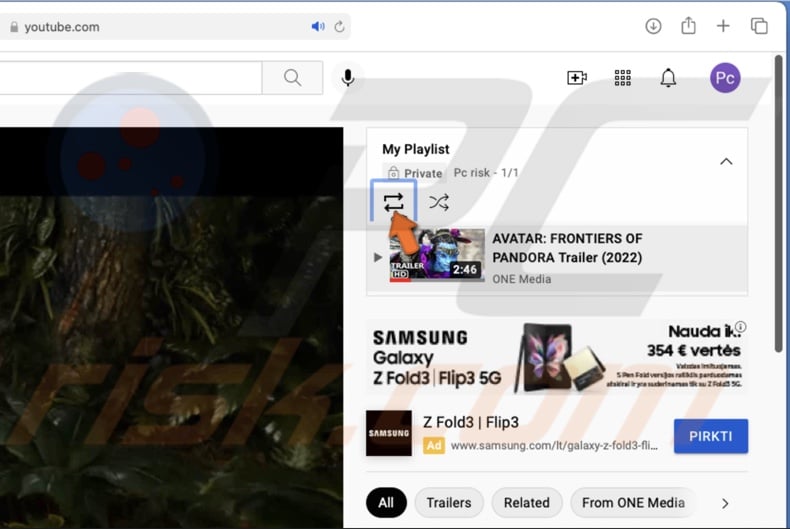This screenshot has width=790, height=529.
Task: Click the PIRKTI ad button
Action: click(x=711, y=436)
